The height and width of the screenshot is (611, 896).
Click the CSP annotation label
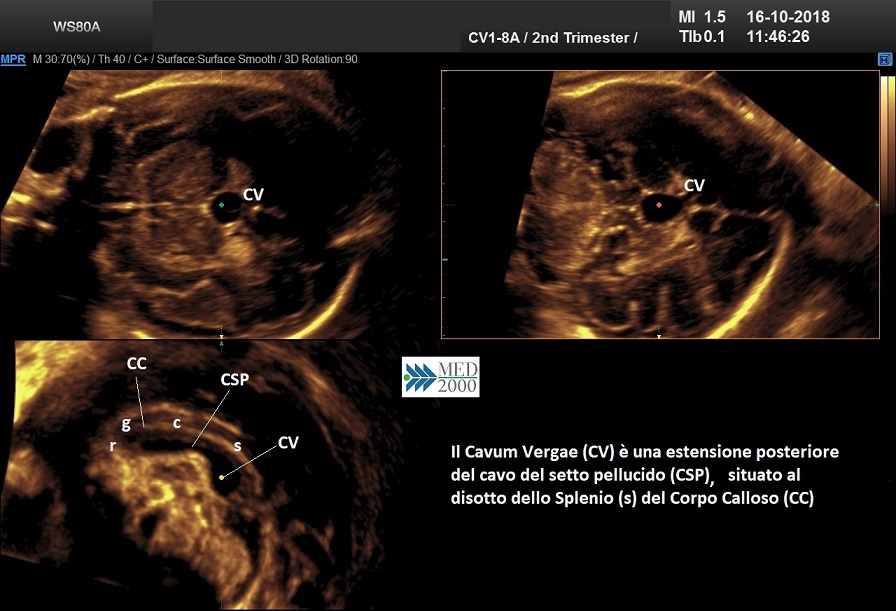pyautogui.click(x=235, y=381)
